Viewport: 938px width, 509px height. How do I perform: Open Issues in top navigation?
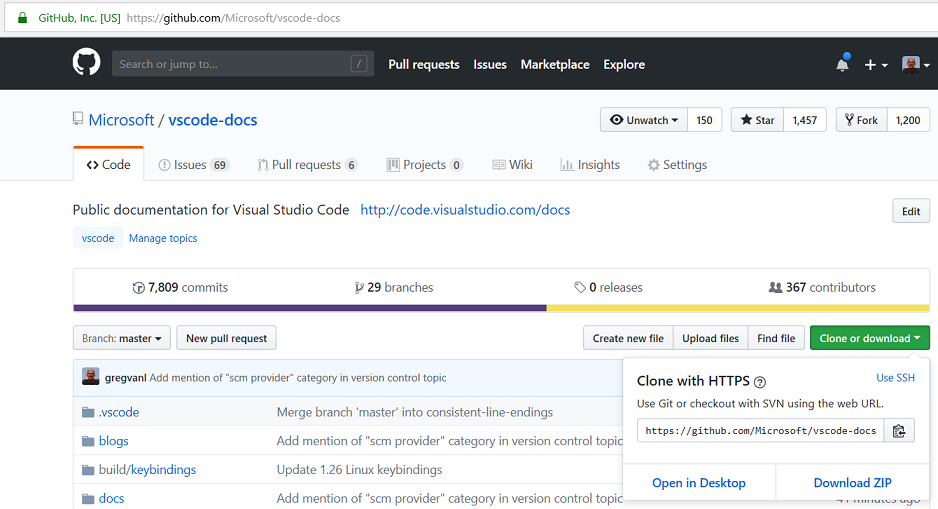pyautogui.click(x=490, y=64)
